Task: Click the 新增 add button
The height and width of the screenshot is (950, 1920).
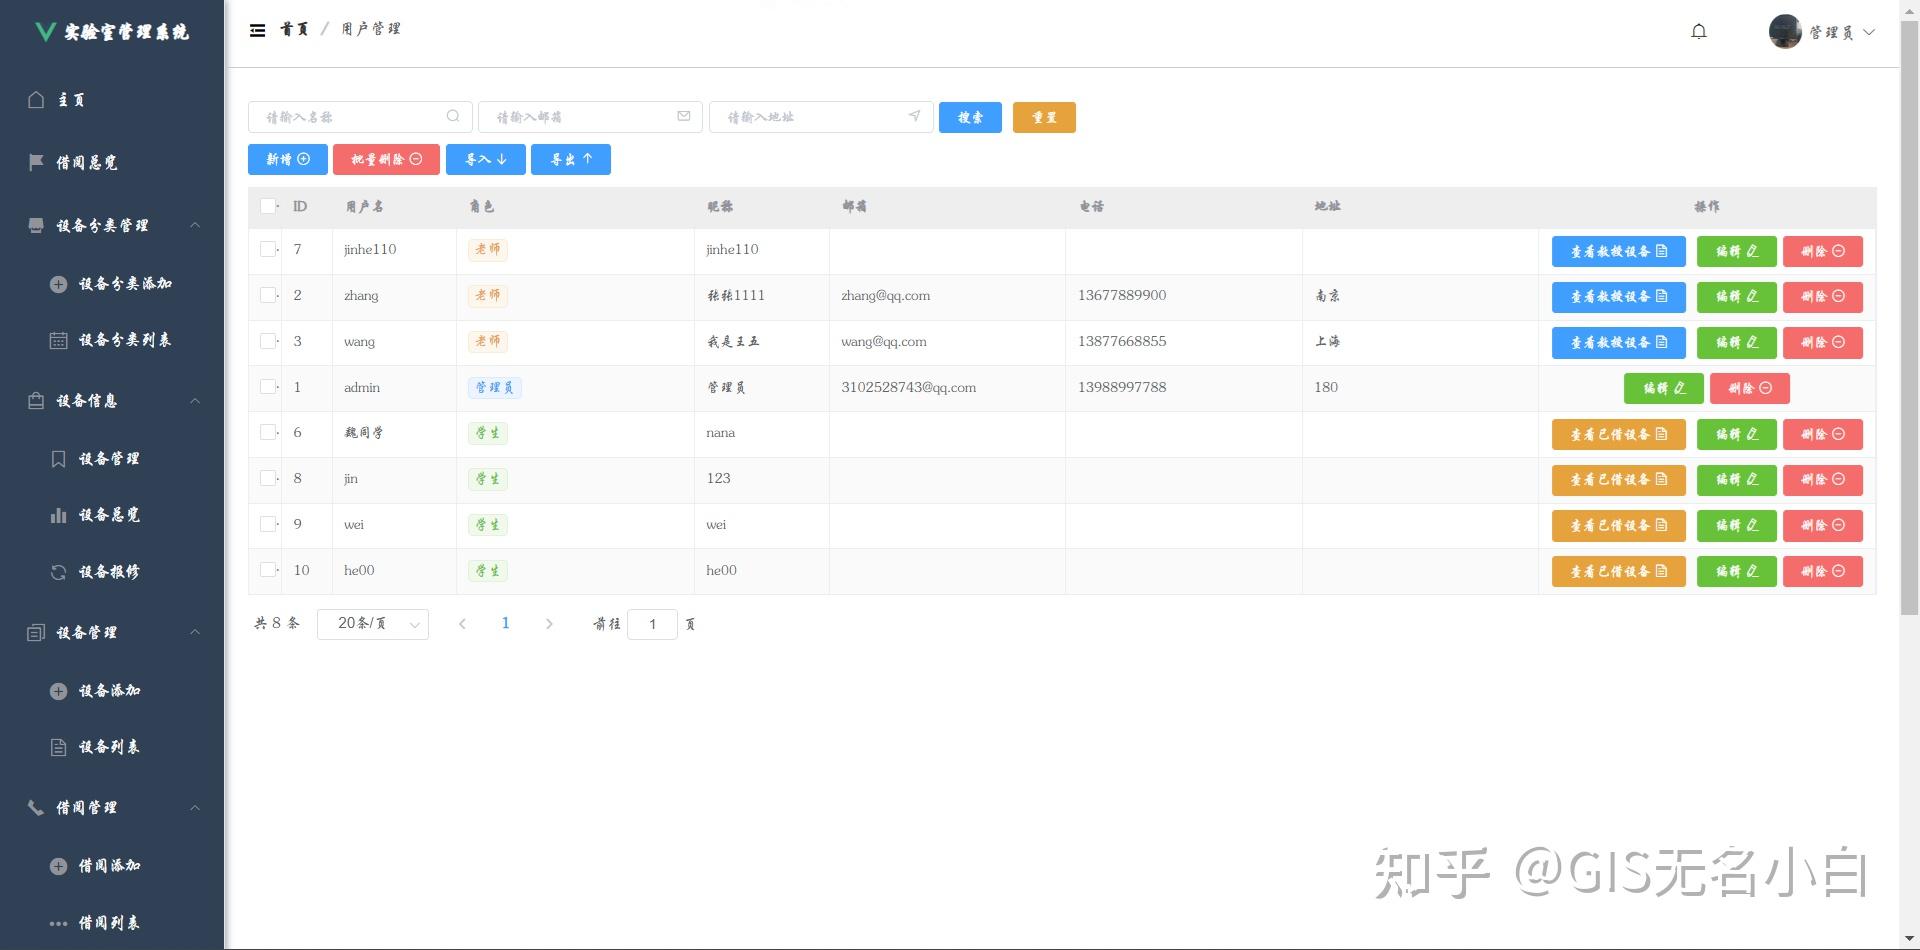Action: [287, 159]
